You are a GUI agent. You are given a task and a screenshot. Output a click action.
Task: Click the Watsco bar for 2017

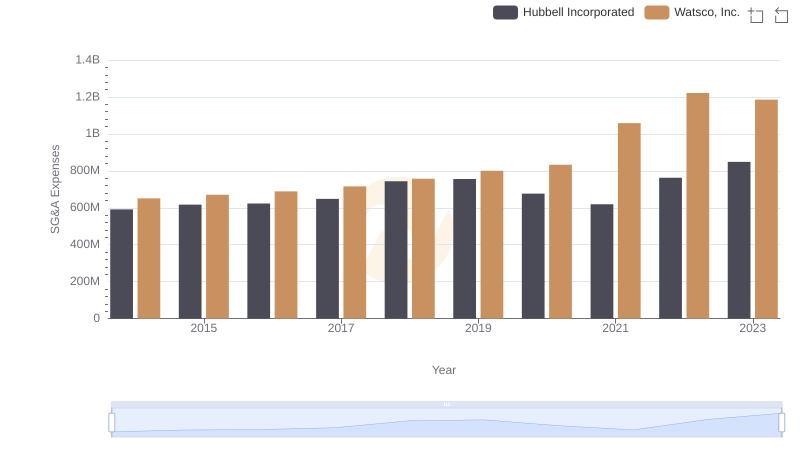coord(355,252)
